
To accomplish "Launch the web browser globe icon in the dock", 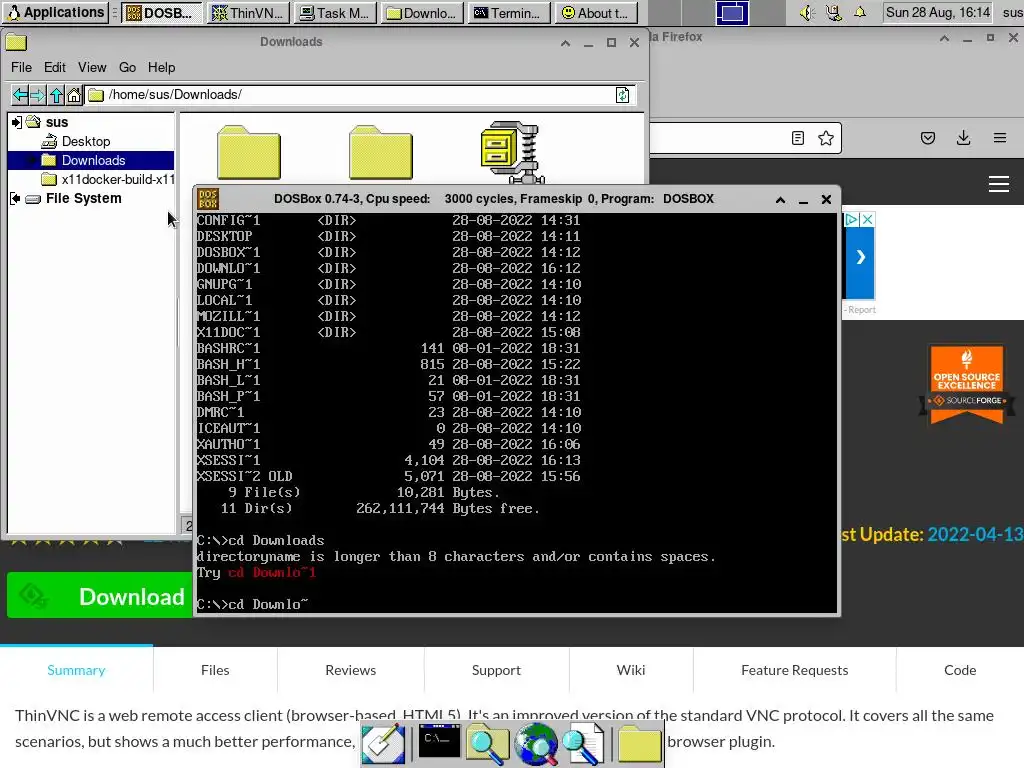I will [x=536, y=744].
